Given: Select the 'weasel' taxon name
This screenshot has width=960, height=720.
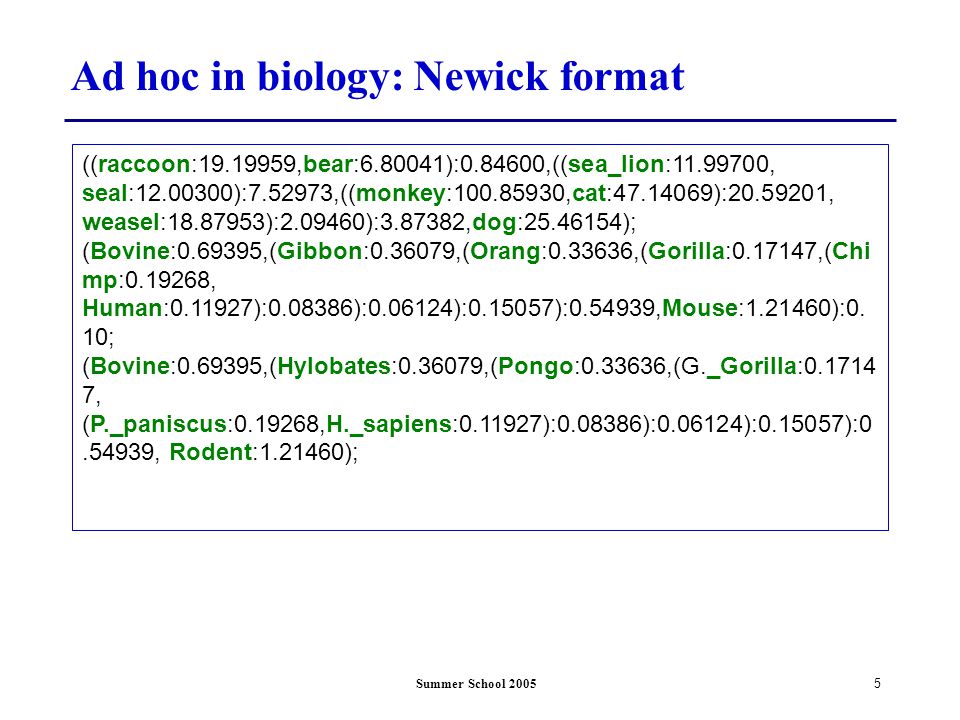Looking at the screenshot, I should [x=121, y=222].
